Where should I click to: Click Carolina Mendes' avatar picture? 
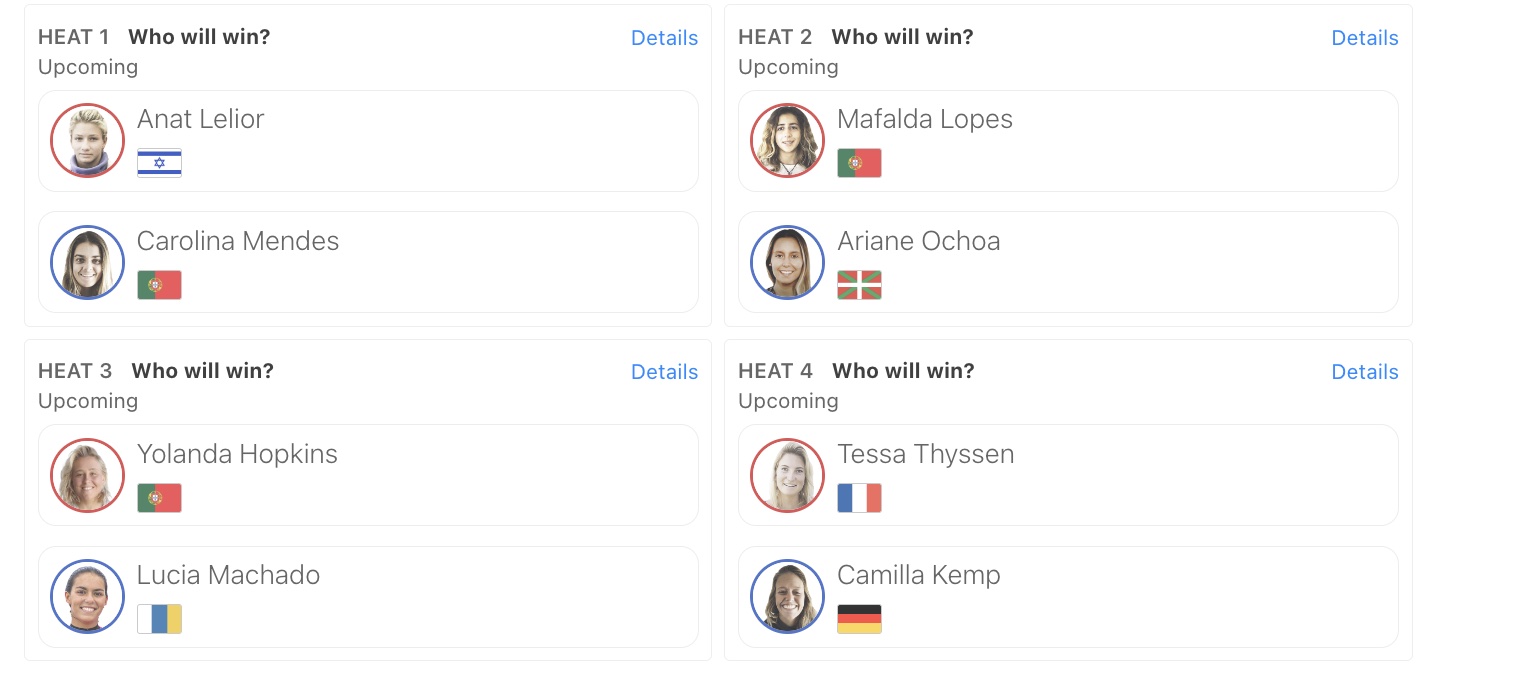coord(88,262)
